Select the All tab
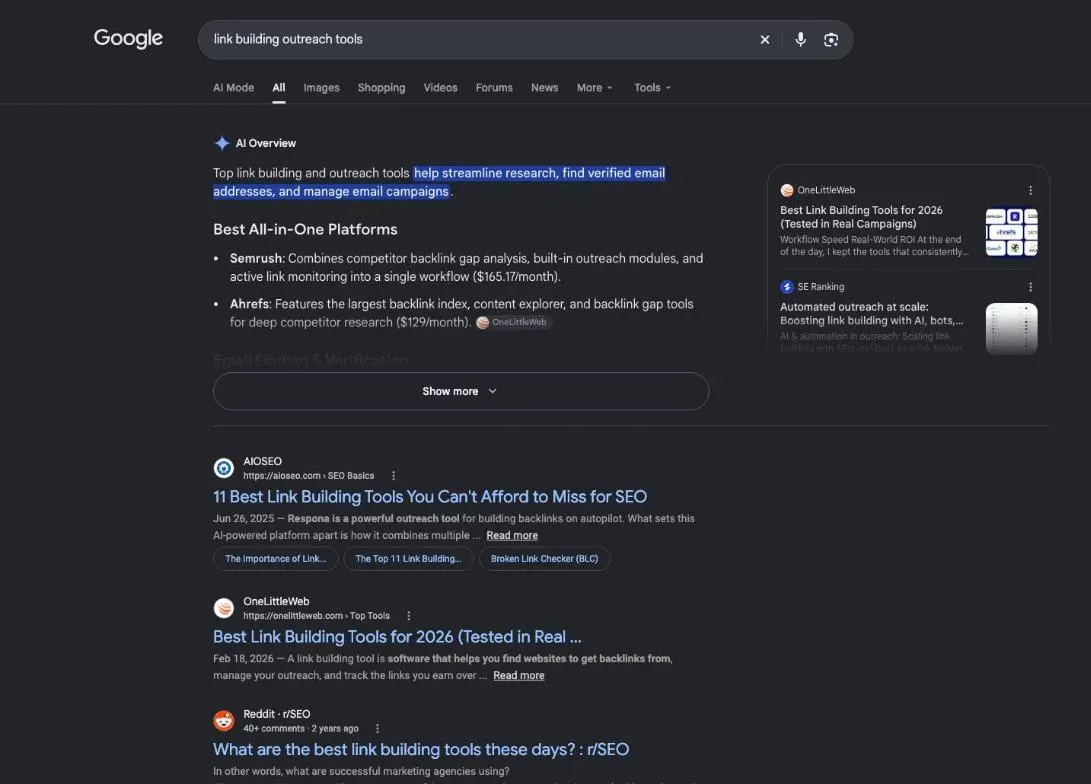This screenshot has width=1091, height=784. point(279,88)
